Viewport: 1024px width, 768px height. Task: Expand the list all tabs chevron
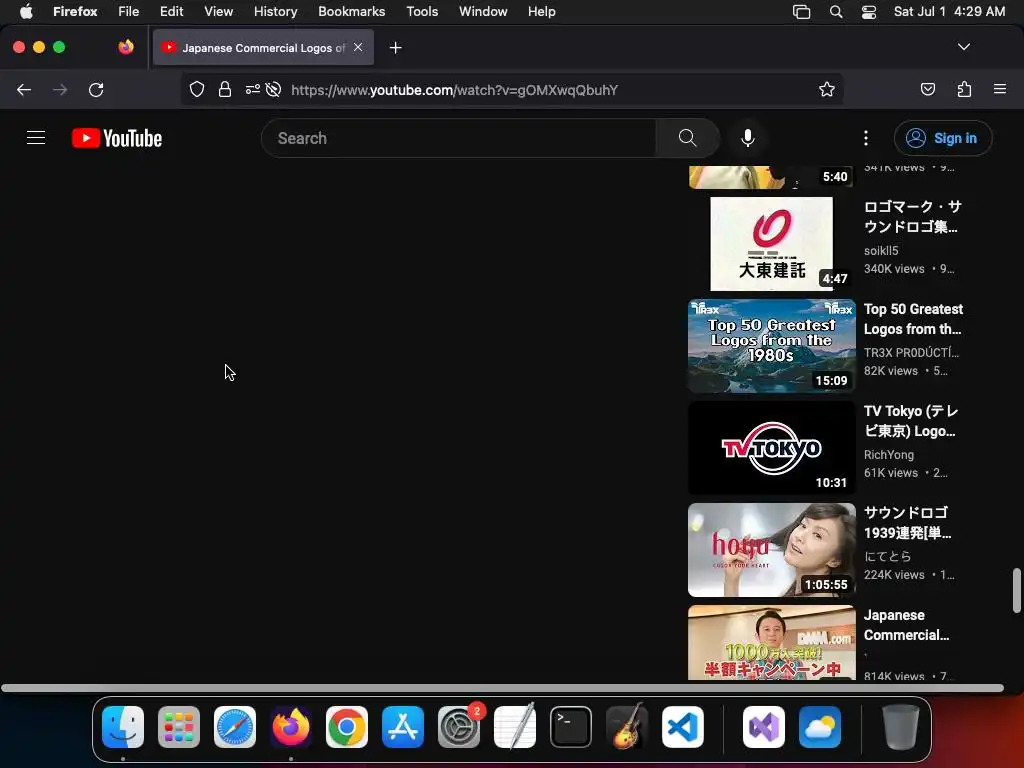tap(963, 47)
